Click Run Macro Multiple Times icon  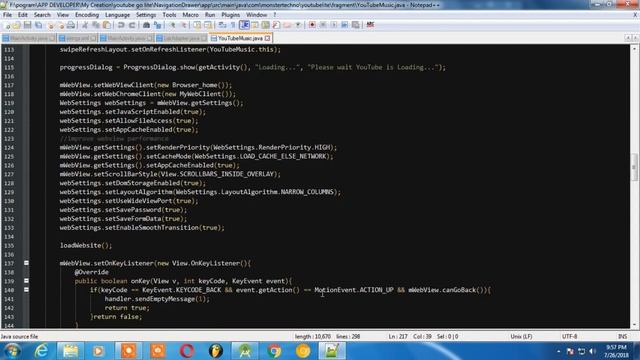(344, 25)
